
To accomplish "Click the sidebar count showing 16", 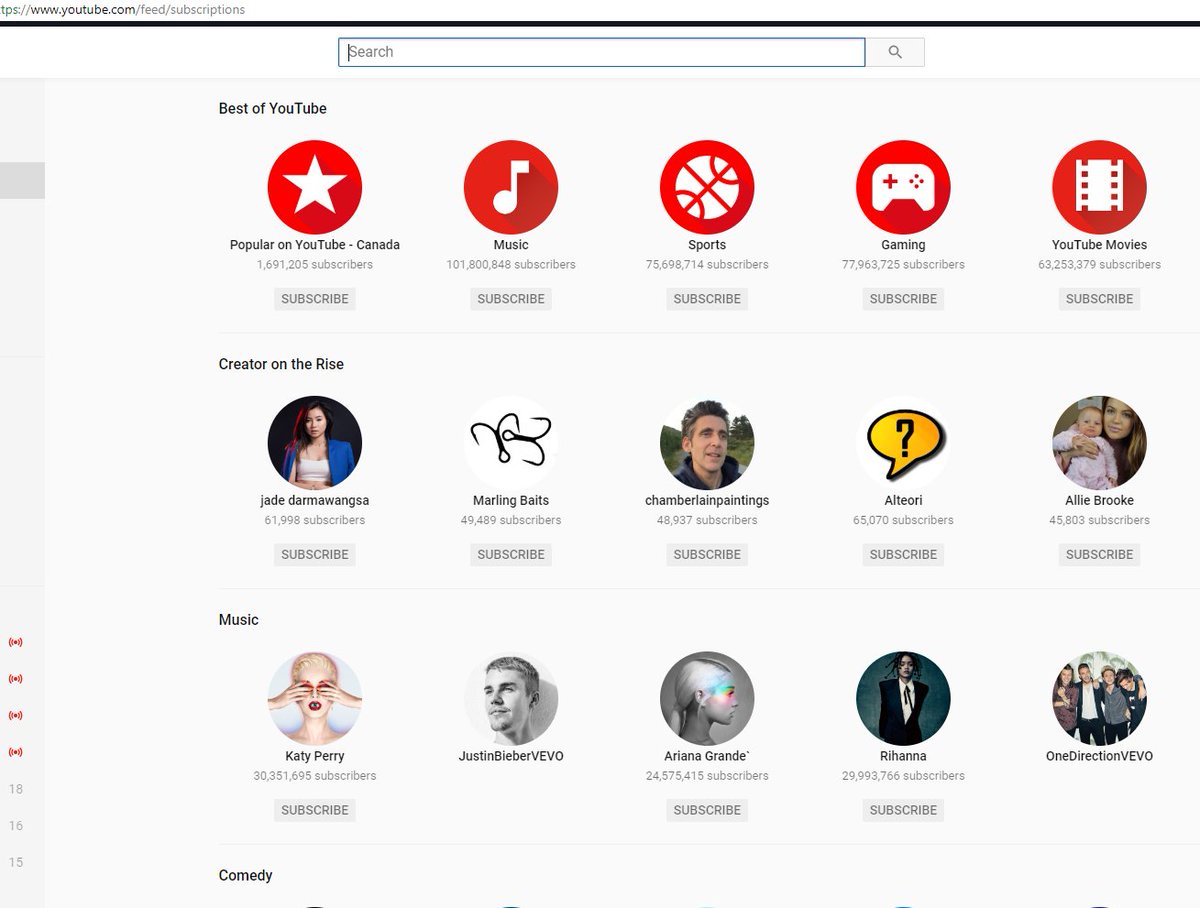I will click(x=16, y=826).
